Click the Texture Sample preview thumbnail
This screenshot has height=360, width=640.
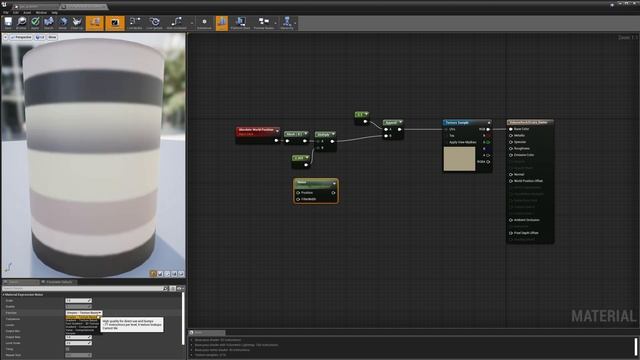[459, 158]
